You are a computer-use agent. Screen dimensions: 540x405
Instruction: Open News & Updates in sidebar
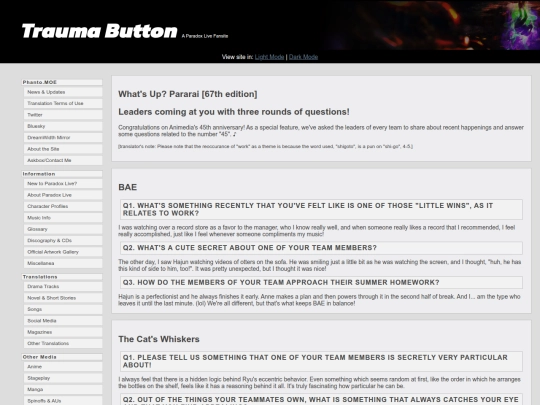coord(63,92)
